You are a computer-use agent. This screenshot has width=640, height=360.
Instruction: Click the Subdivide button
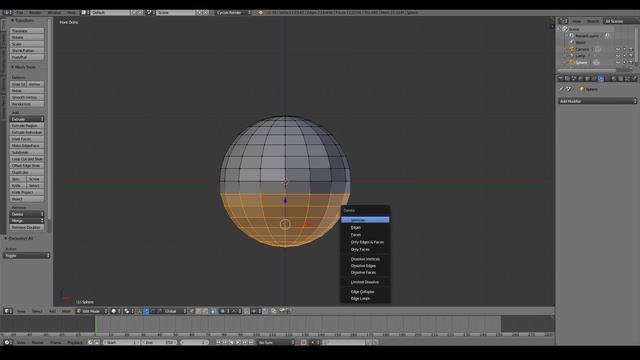click(27, 152)
